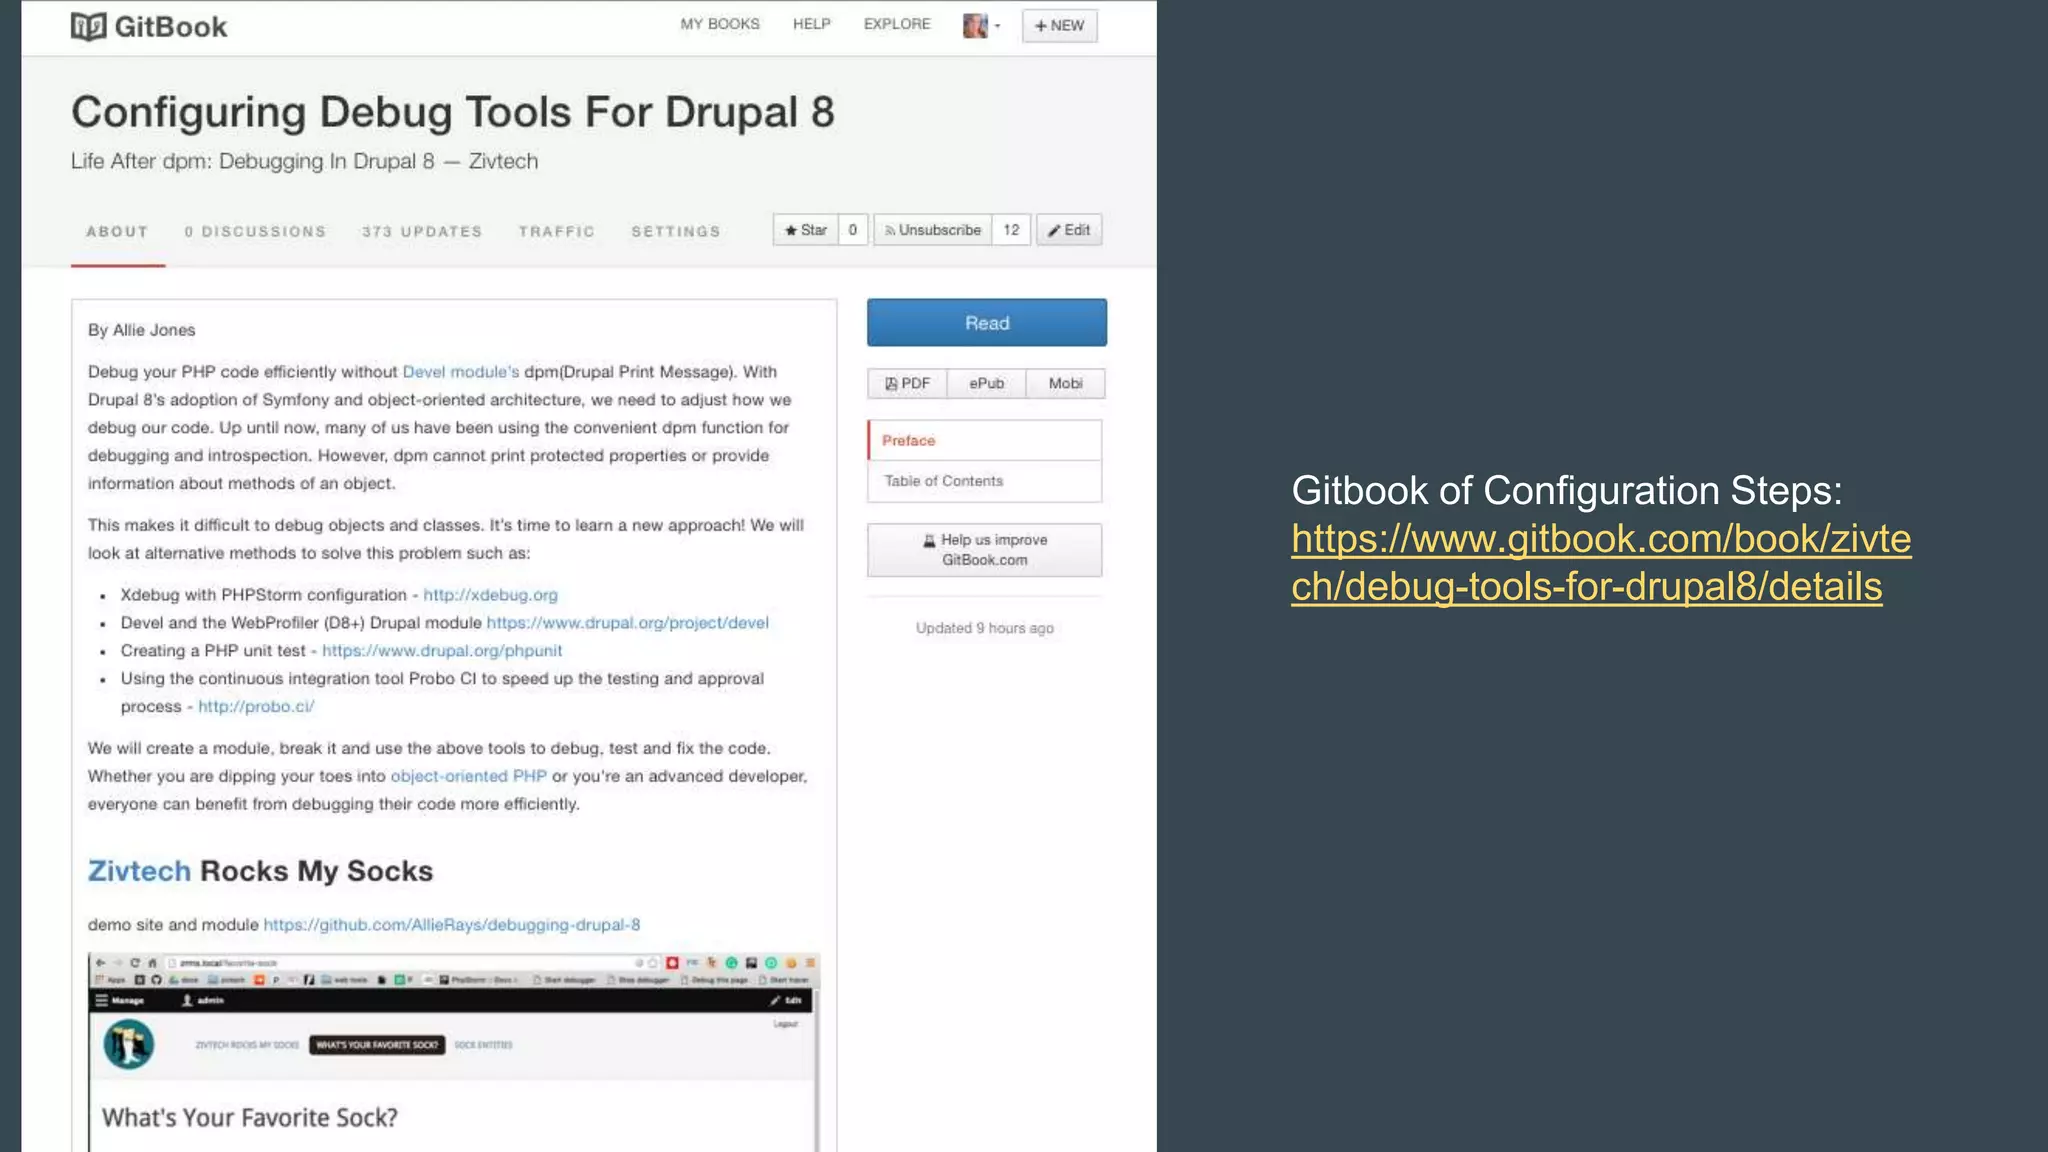Download the book as Mobi

pos(1065,383)
